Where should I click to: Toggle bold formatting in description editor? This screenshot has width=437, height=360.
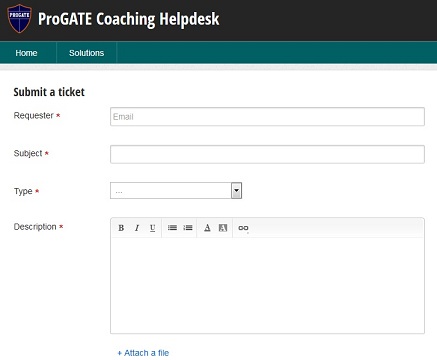point(121,228)
